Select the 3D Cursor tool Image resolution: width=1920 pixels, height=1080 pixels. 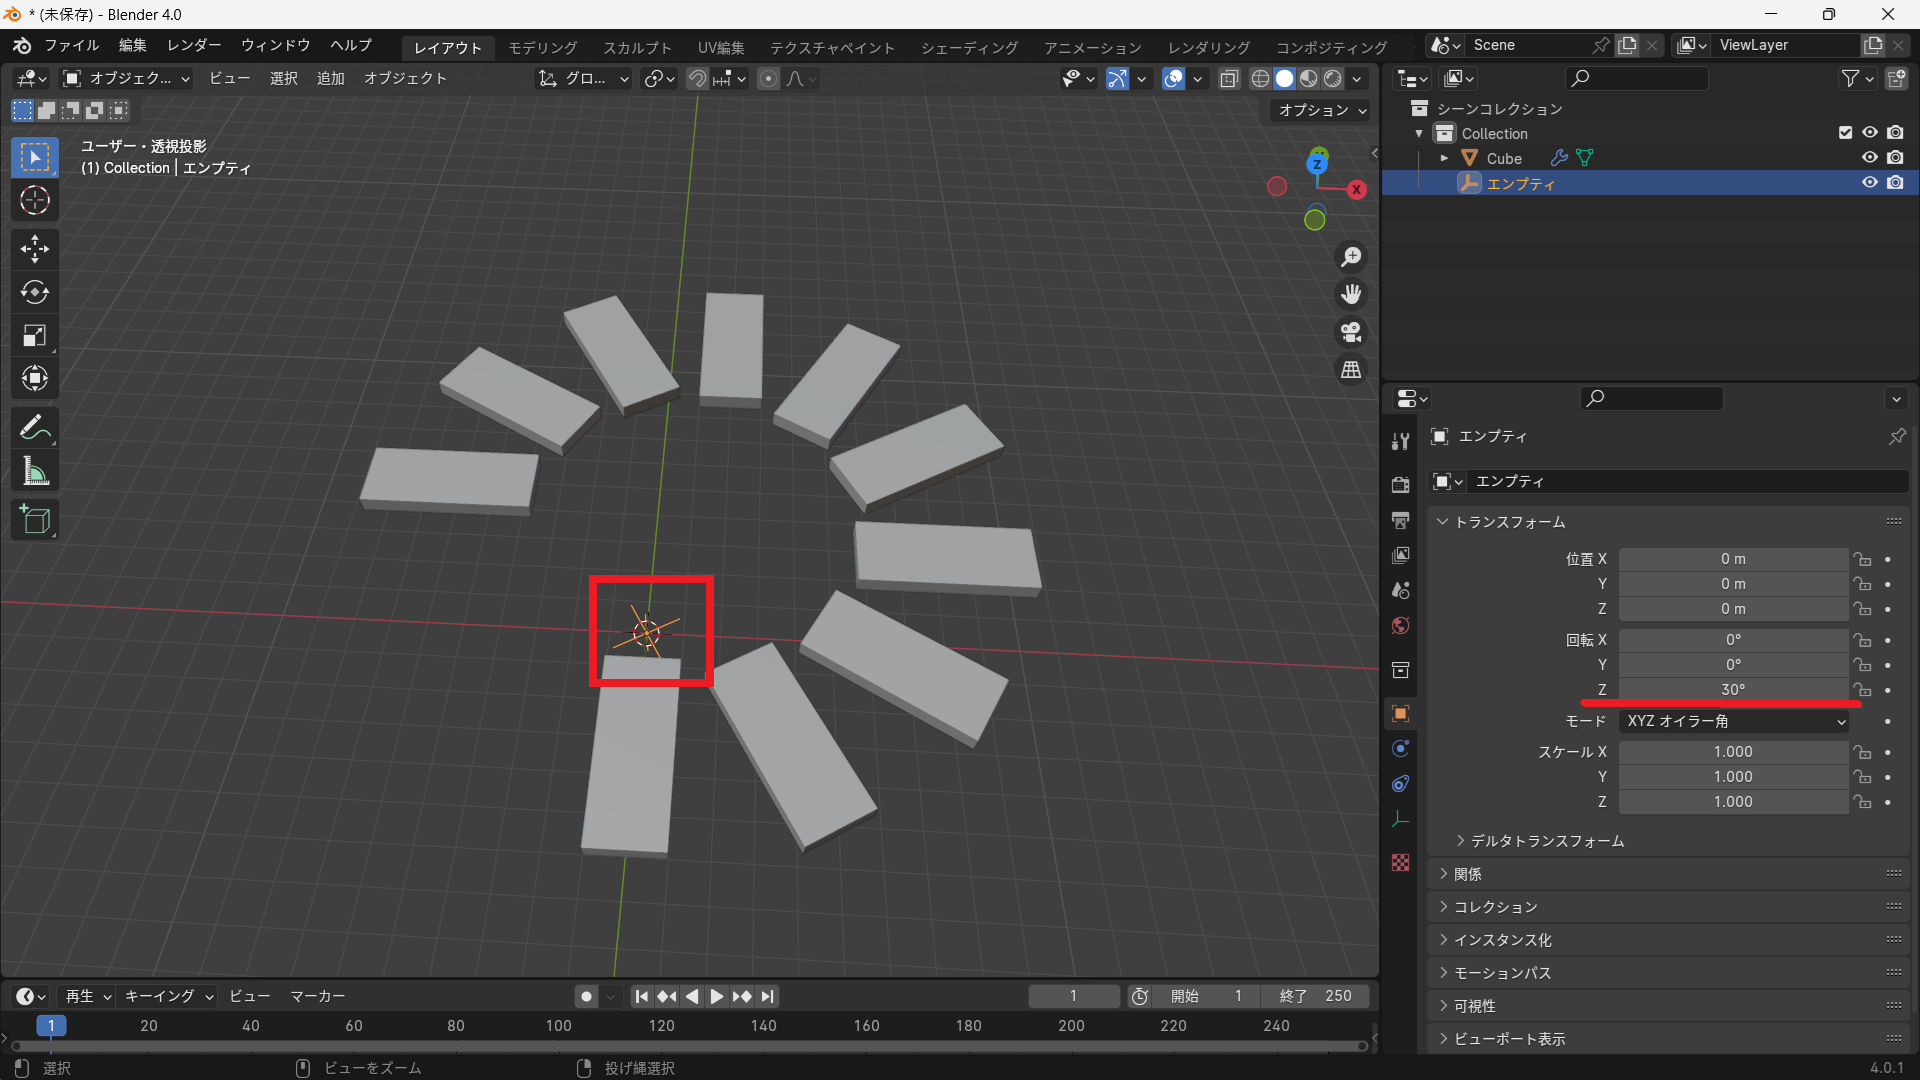35,201
